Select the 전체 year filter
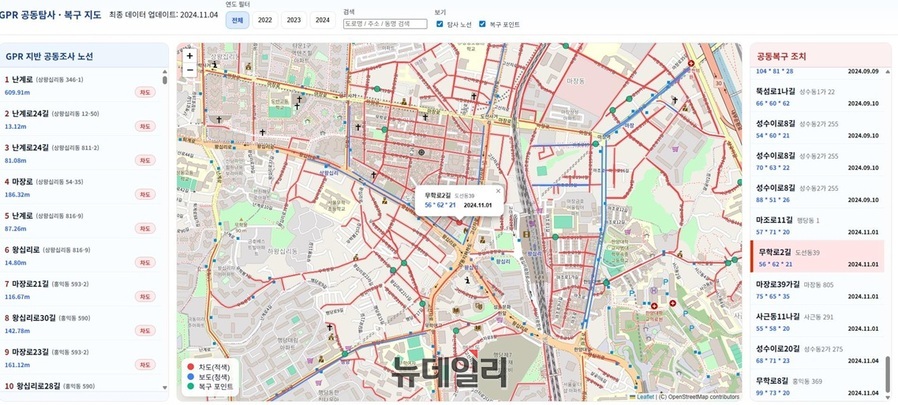Image resolution: width=898 pixels, height=405 pixels. (237, 20)
